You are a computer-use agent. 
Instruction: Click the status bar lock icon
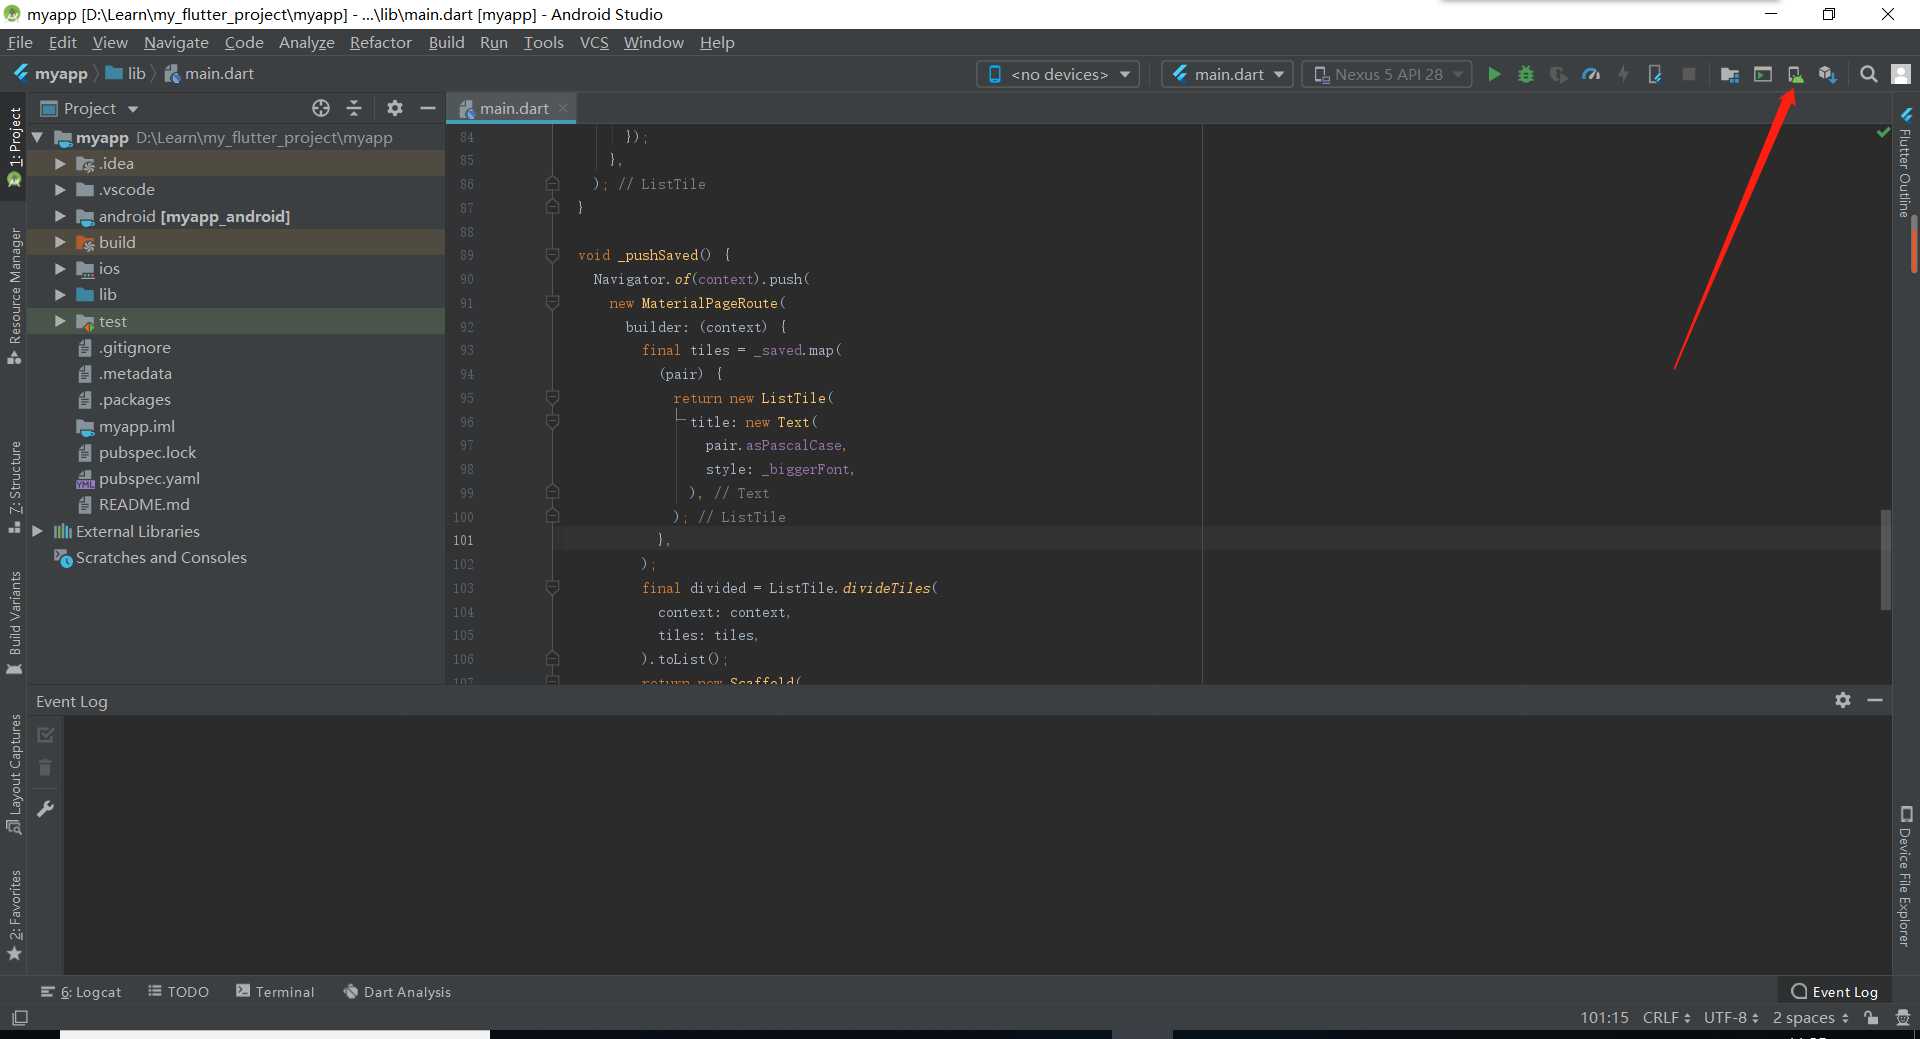pos(1871,1017)
